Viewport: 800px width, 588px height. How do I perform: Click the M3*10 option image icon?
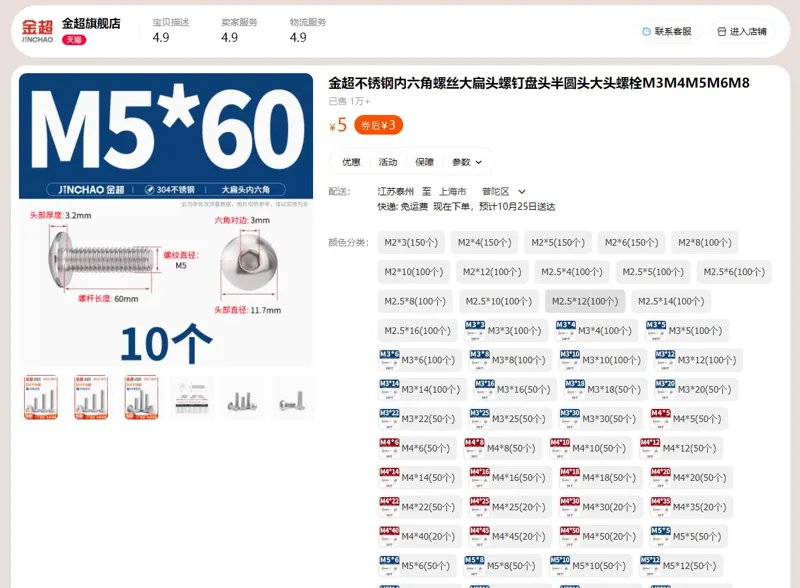pos(570,360)
